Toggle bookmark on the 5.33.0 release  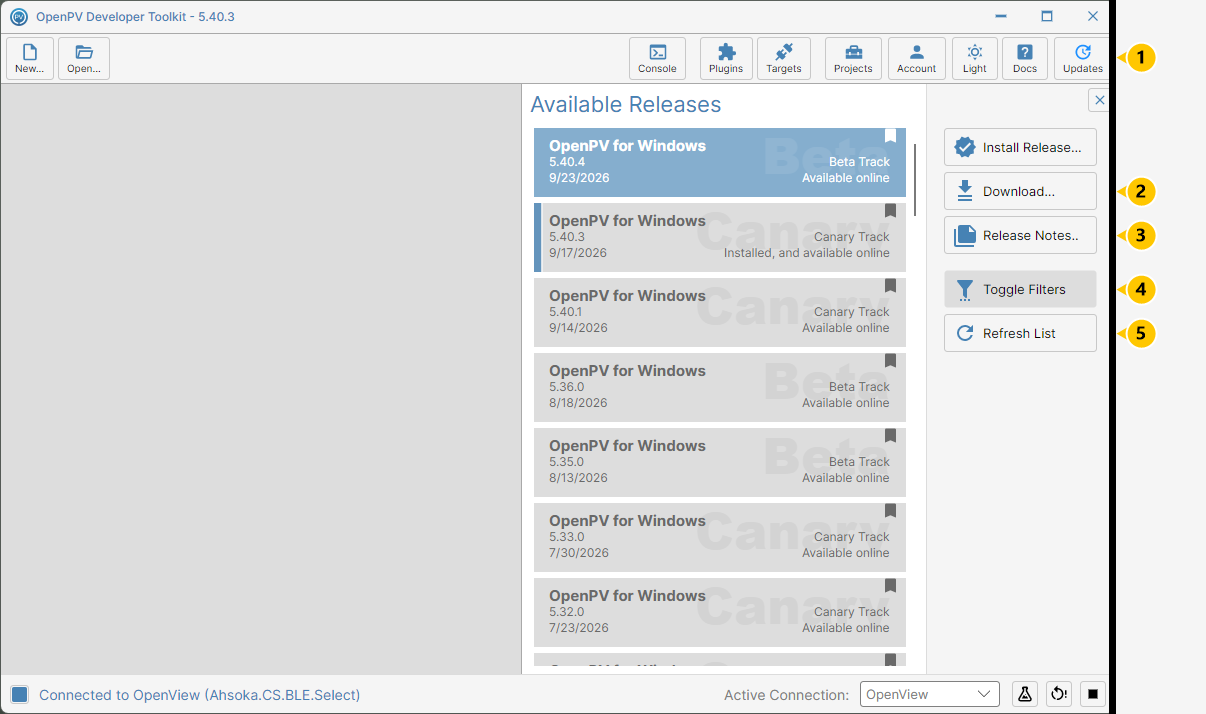pos(890,511)
